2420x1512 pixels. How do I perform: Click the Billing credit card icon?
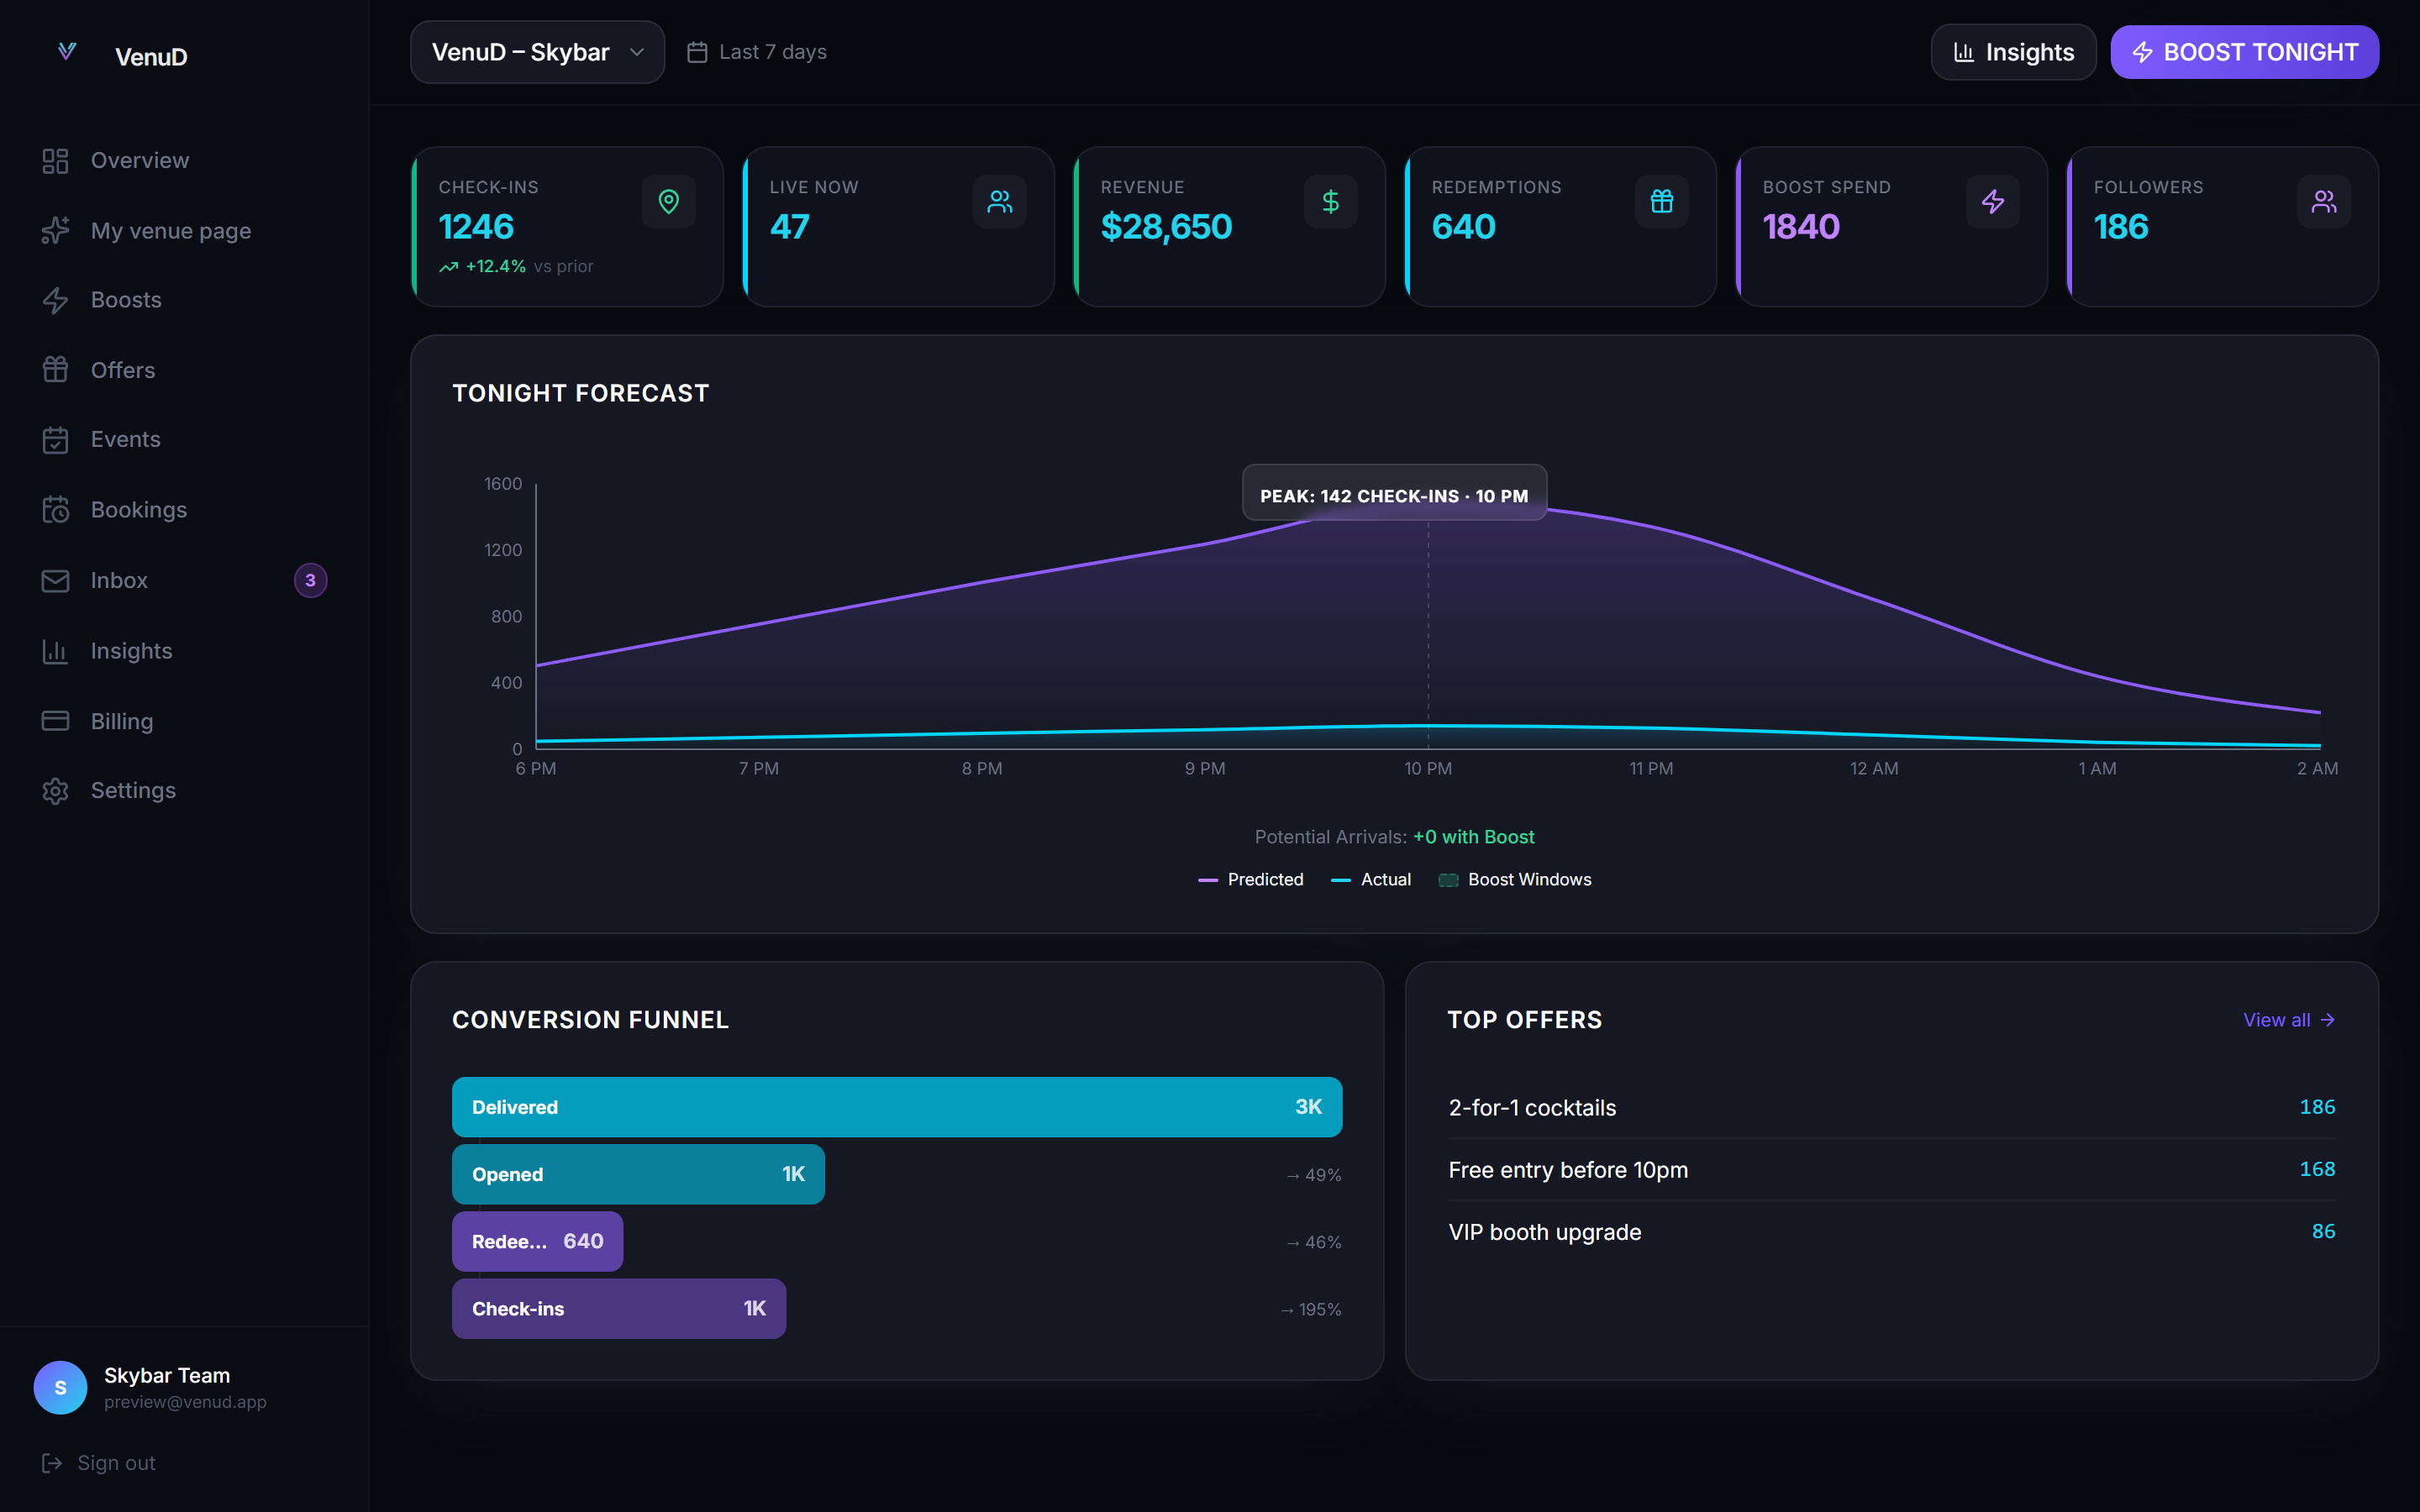click(x=55, y=721)
